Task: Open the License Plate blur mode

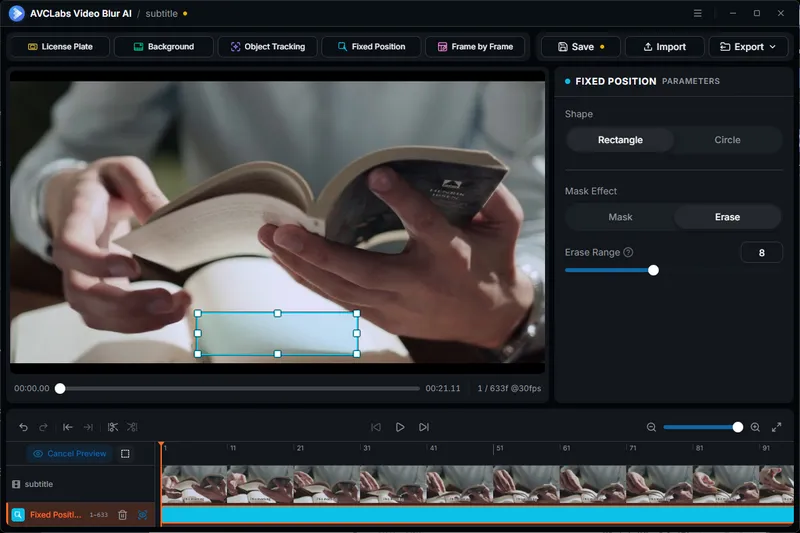Action: coord(60,46)
